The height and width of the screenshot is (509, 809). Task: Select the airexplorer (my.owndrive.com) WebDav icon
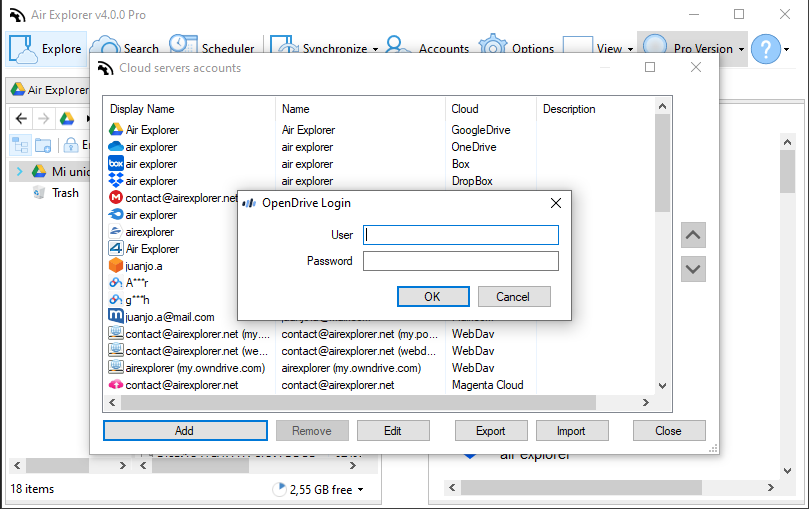pyautogui.click(x=116, y=367)
